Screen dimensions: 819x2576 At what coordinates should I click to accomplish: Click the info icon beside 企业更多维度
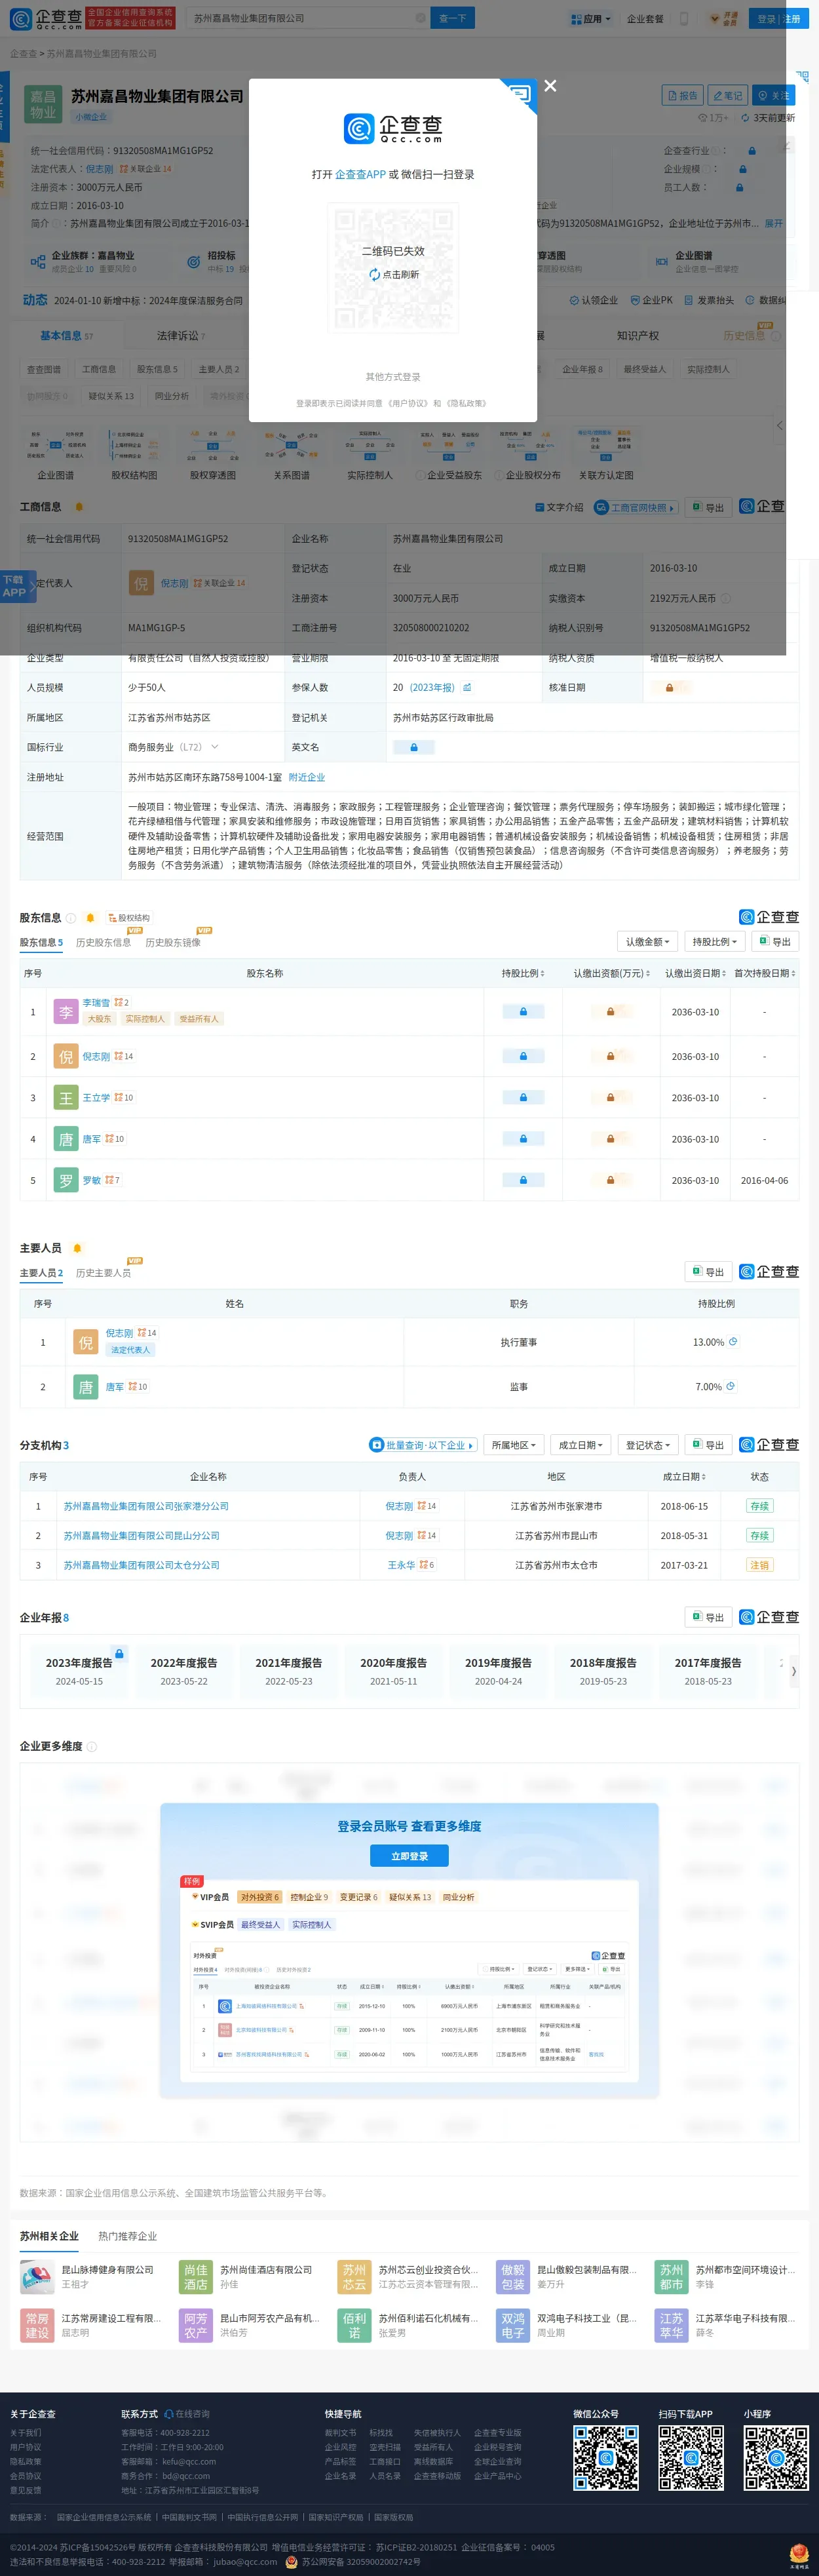point(92,1746)
